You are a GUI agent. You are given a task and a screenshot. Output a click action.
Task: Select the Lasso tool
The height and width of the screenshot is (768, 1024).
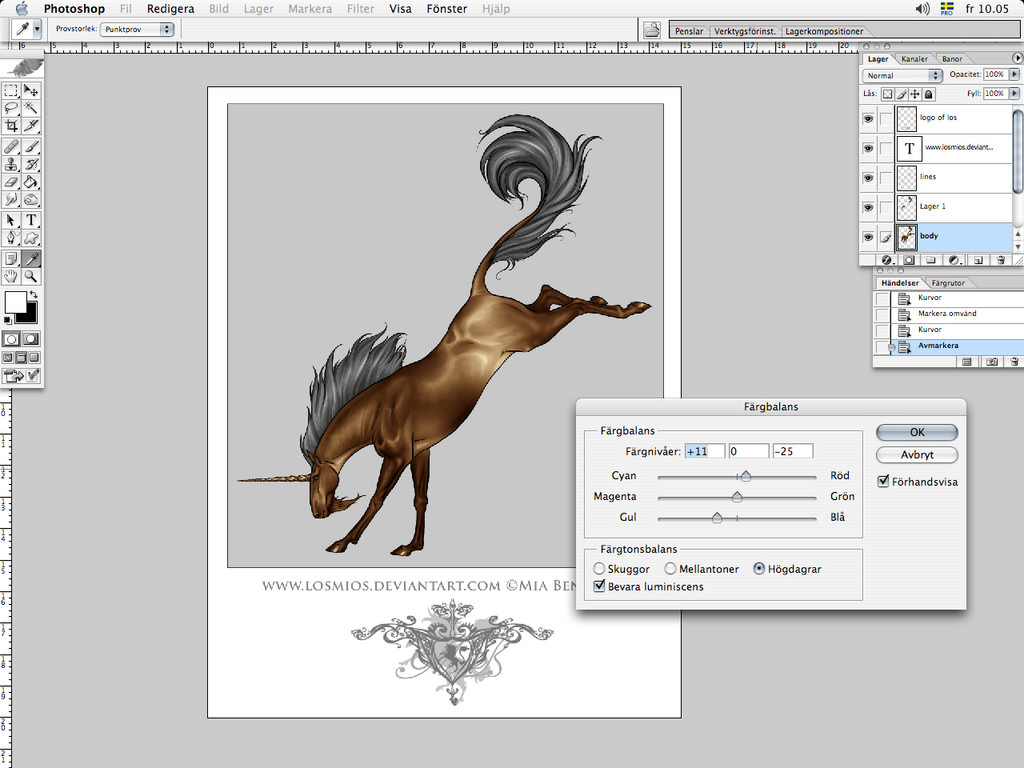click(x=11, y=108)
